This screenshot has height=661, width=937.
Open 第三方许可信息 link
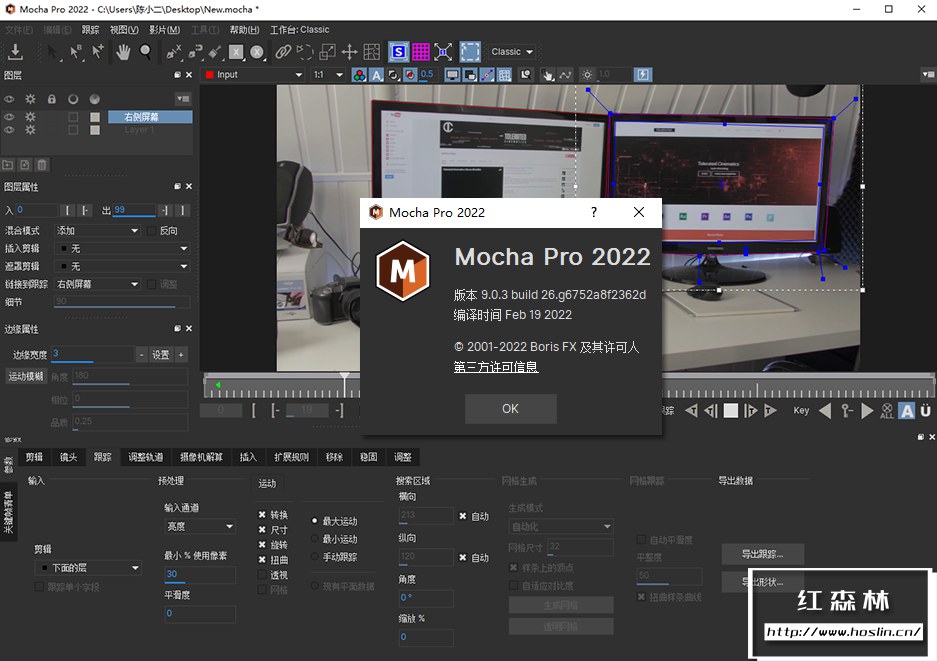point(496,367)
